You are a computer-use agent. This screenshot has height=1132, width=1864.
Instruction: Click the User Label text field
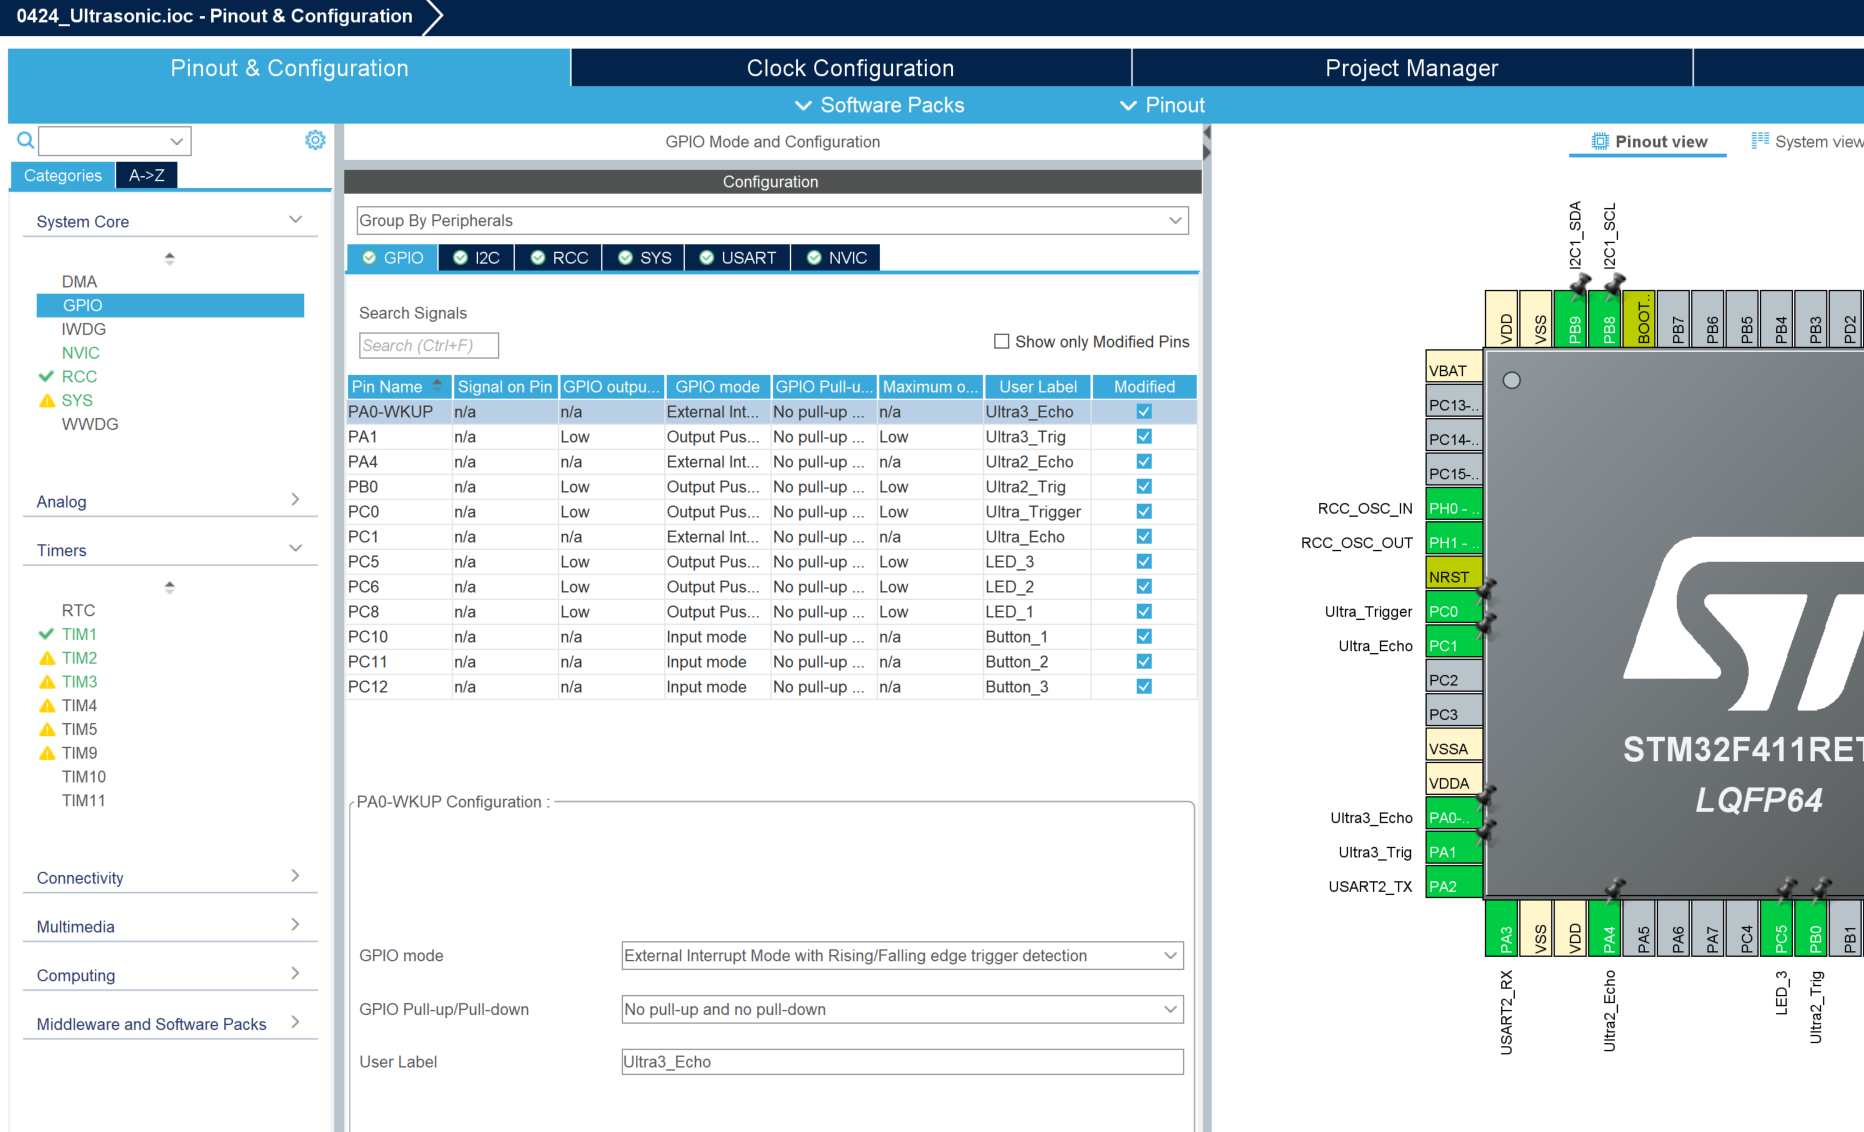click(x=902, y=1062)
